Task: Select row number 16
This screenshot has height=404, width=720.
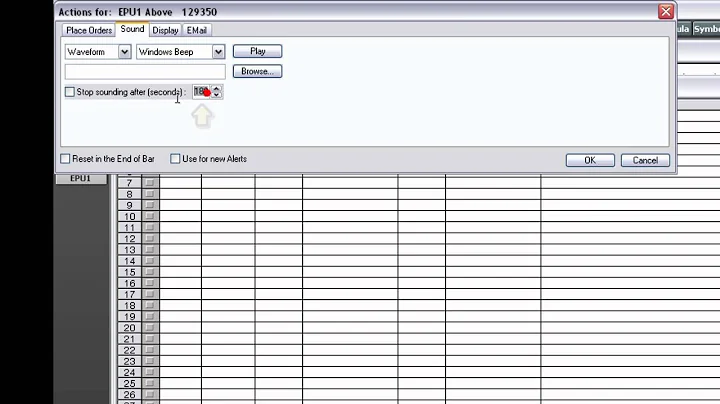Action: click(129, 283)
